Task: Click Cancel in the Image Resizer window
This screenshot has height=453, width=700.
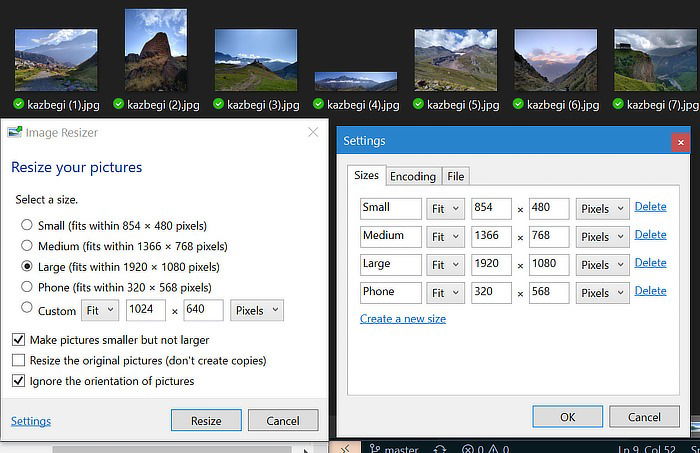Action: (x=283, y=420)
